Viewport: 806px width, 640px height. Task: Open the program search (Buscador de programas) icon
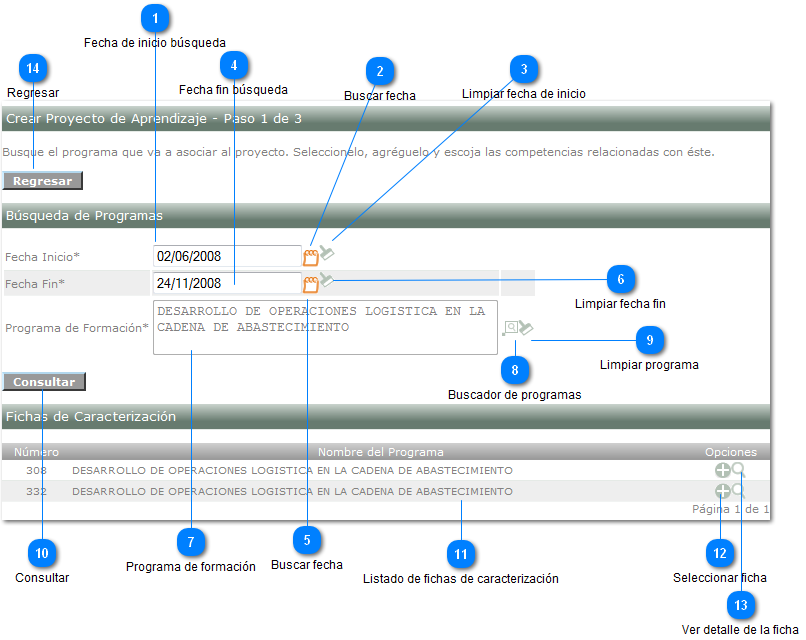510,328
